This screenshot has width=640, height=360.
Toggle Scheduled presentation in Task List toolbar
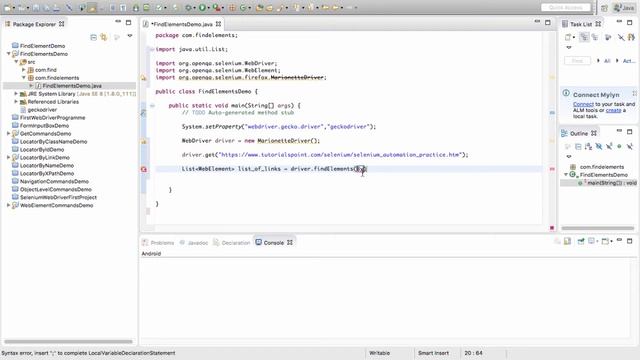[x=595, y=37]
